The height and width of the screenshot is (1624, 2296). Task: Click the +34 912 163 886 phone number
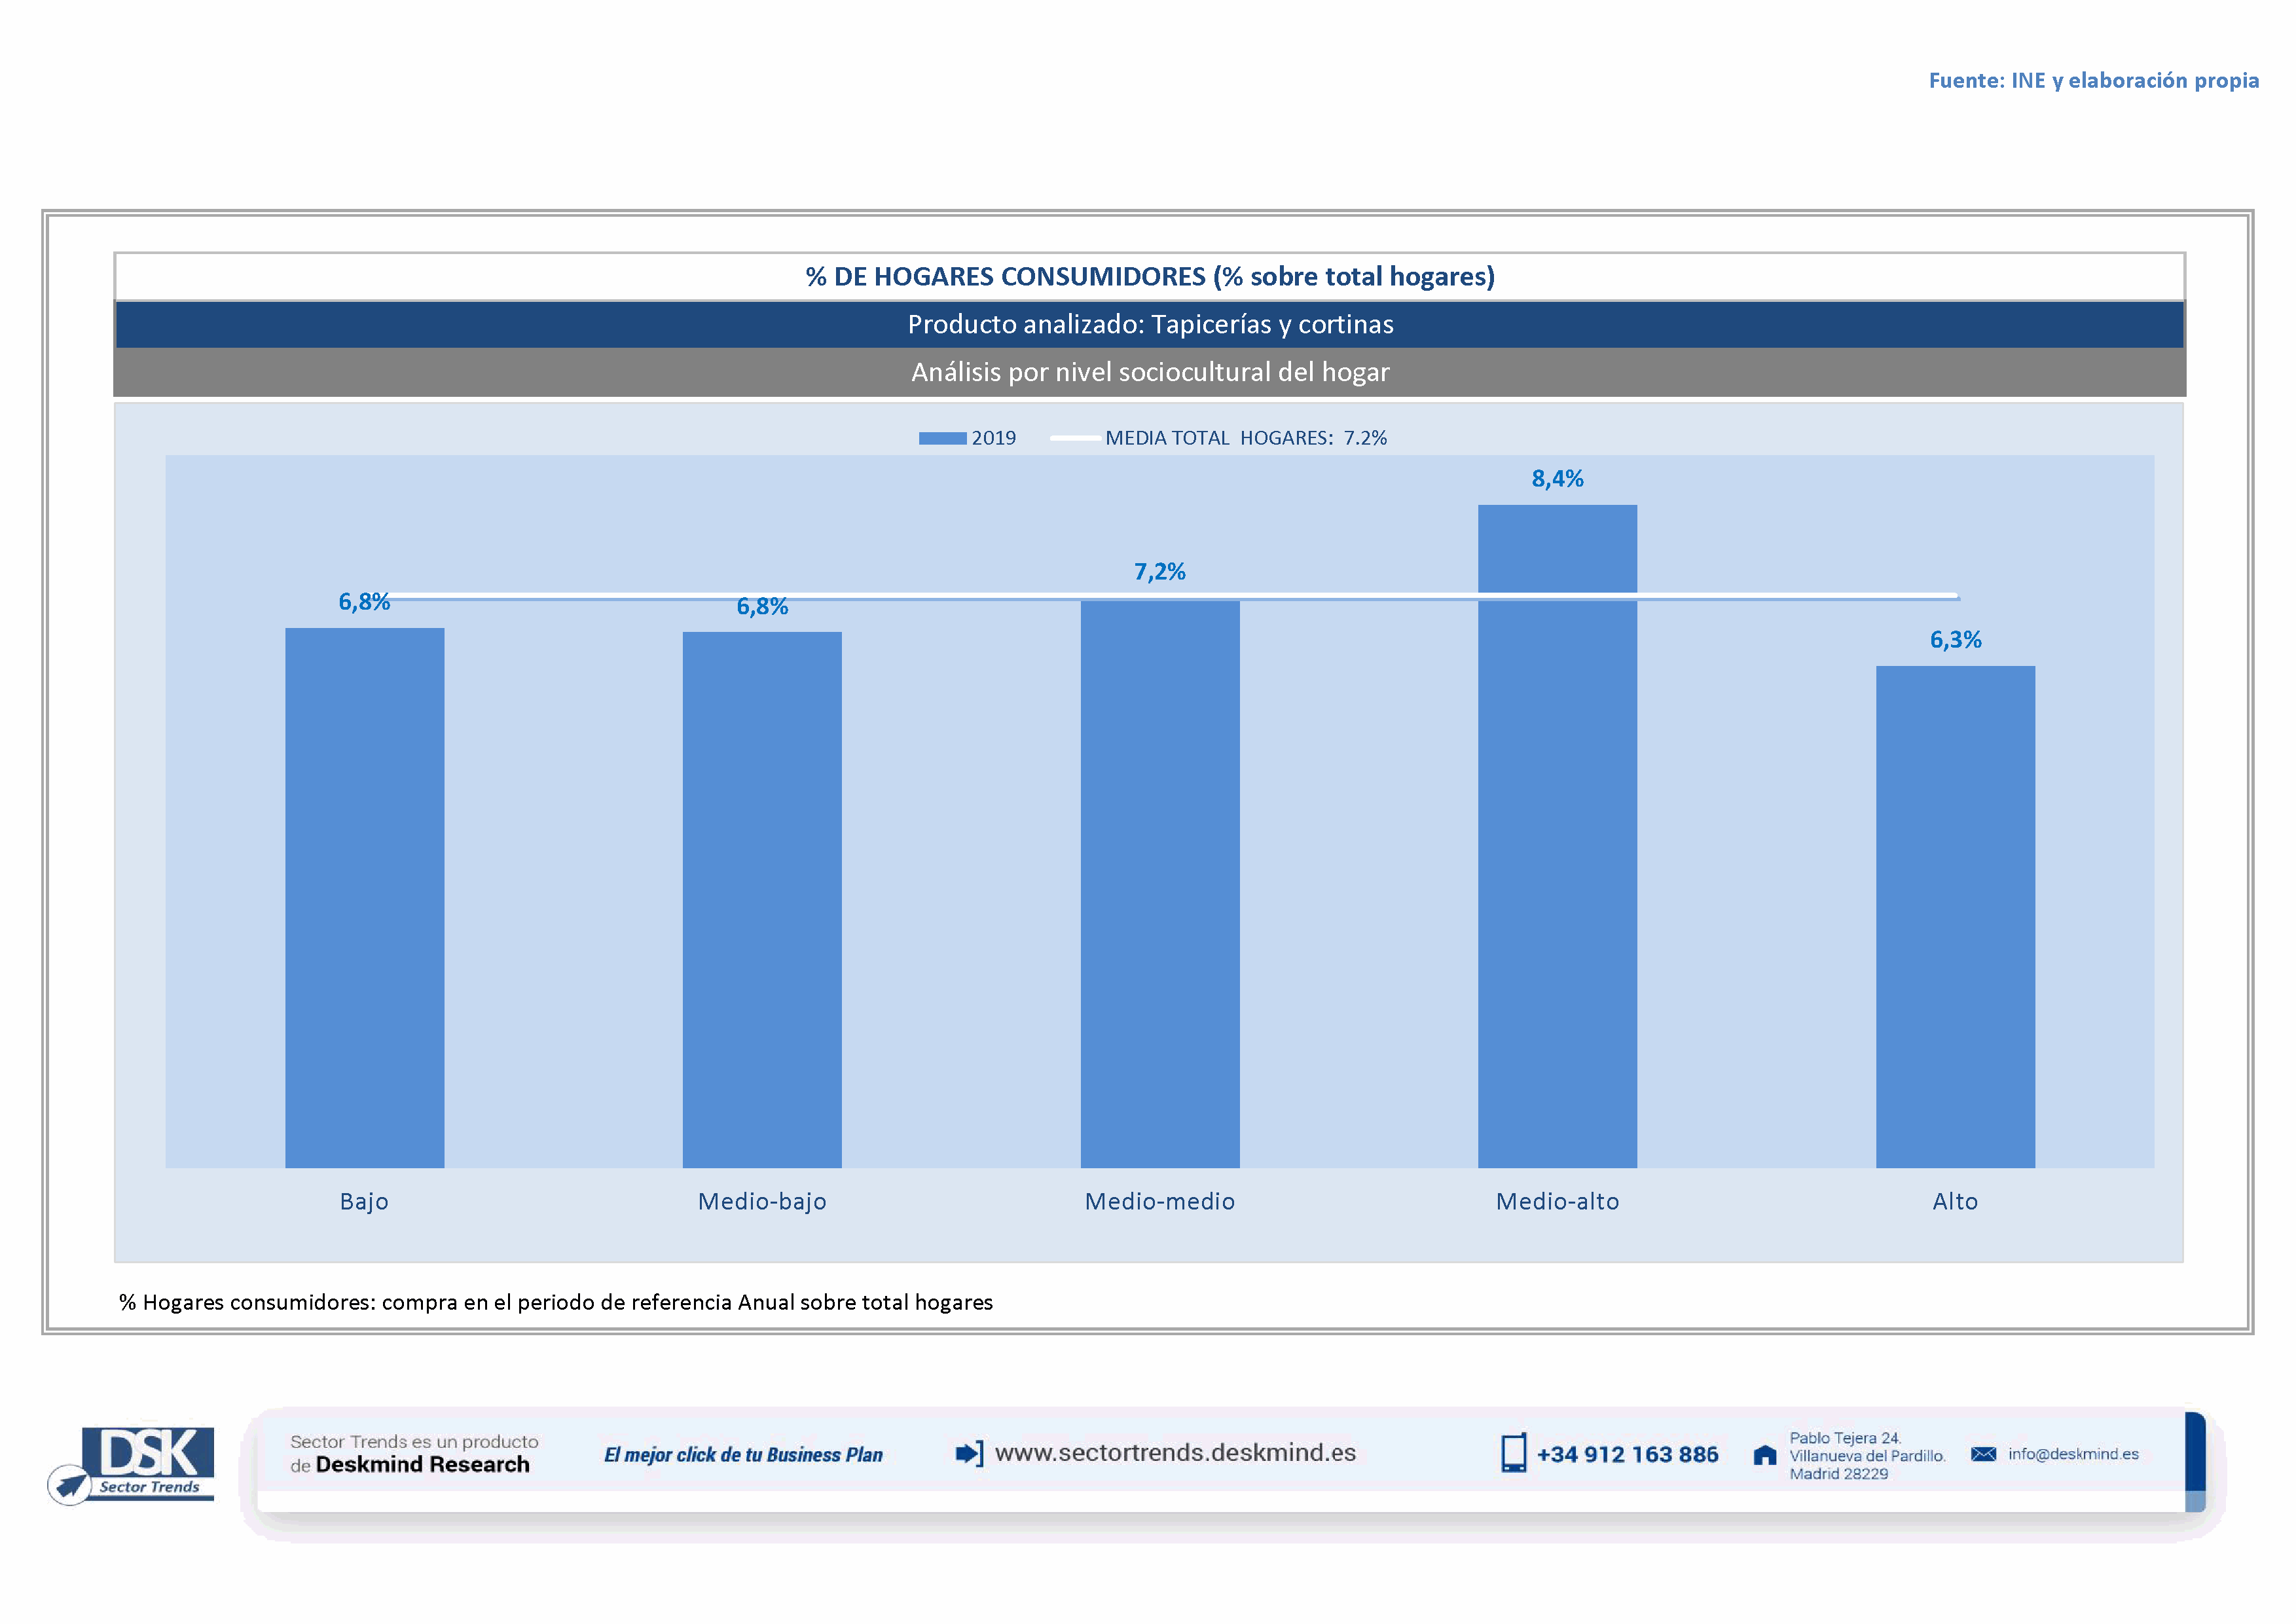[1627, 1454]
